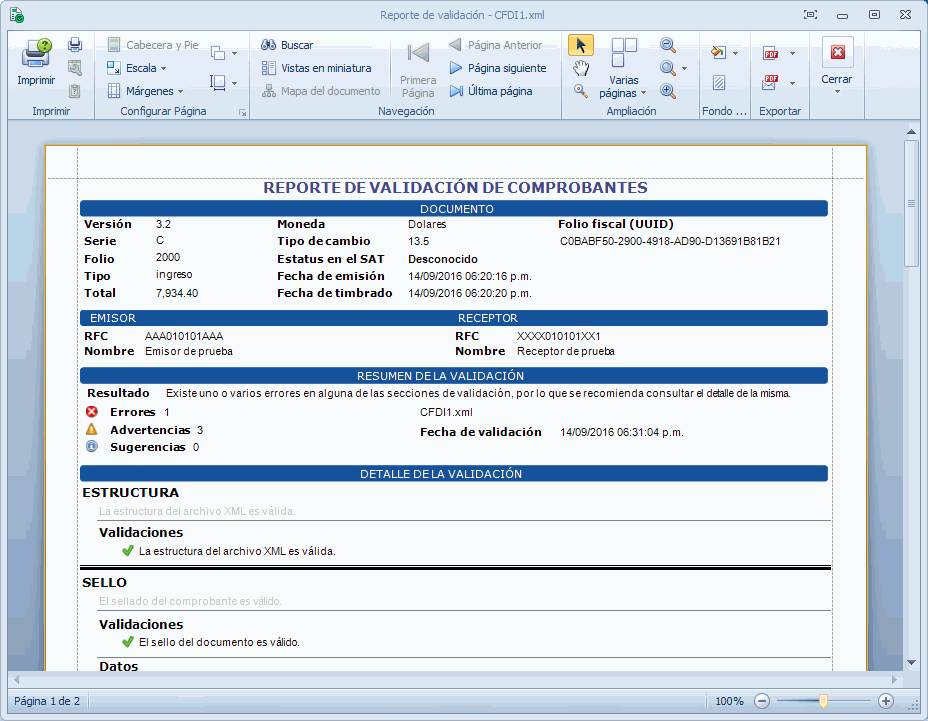Select the hand pan tool
Screen dimensions: 928x721
580,68
